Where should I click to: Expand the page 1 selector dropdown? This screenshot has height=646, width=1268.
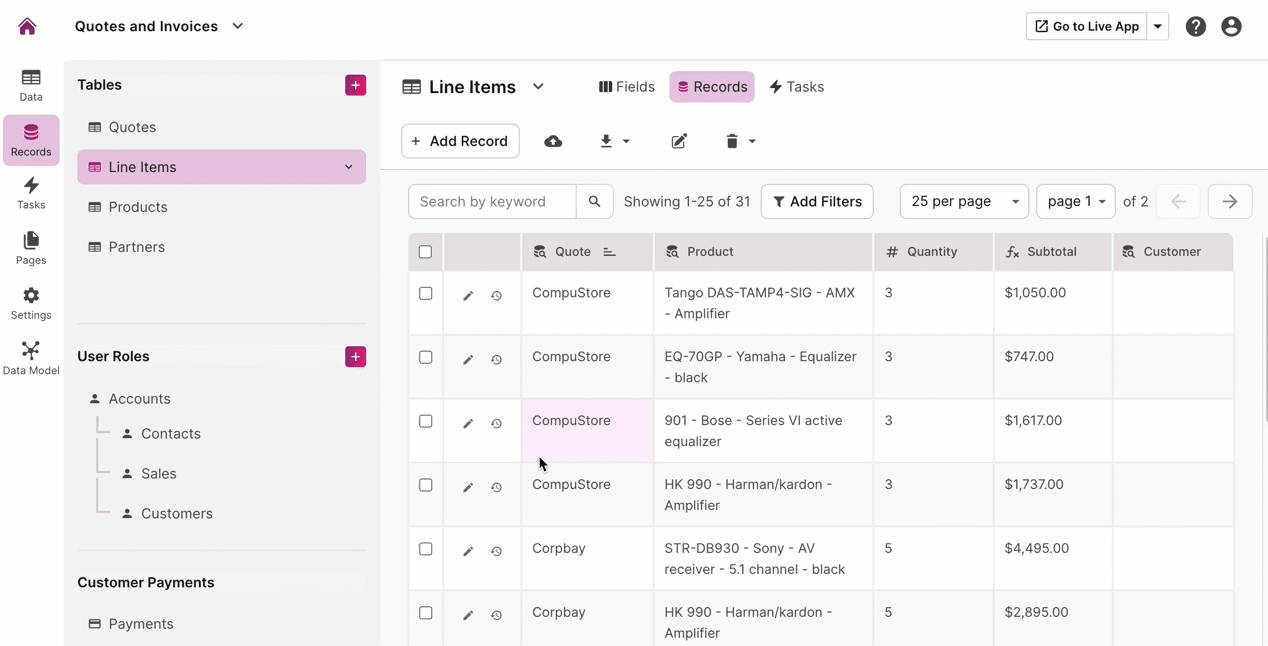[1075, 202]
